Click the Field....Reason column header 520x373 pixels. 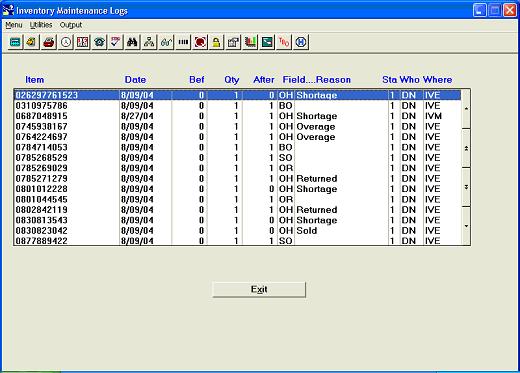[x=317, y=80]
